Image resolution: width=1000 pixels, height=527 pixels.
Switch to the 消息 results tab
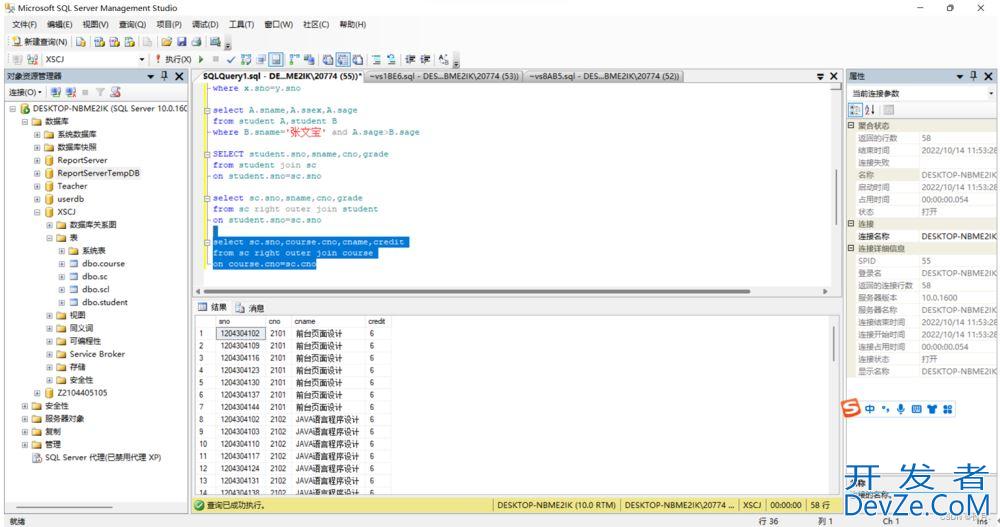pos(249,308)
